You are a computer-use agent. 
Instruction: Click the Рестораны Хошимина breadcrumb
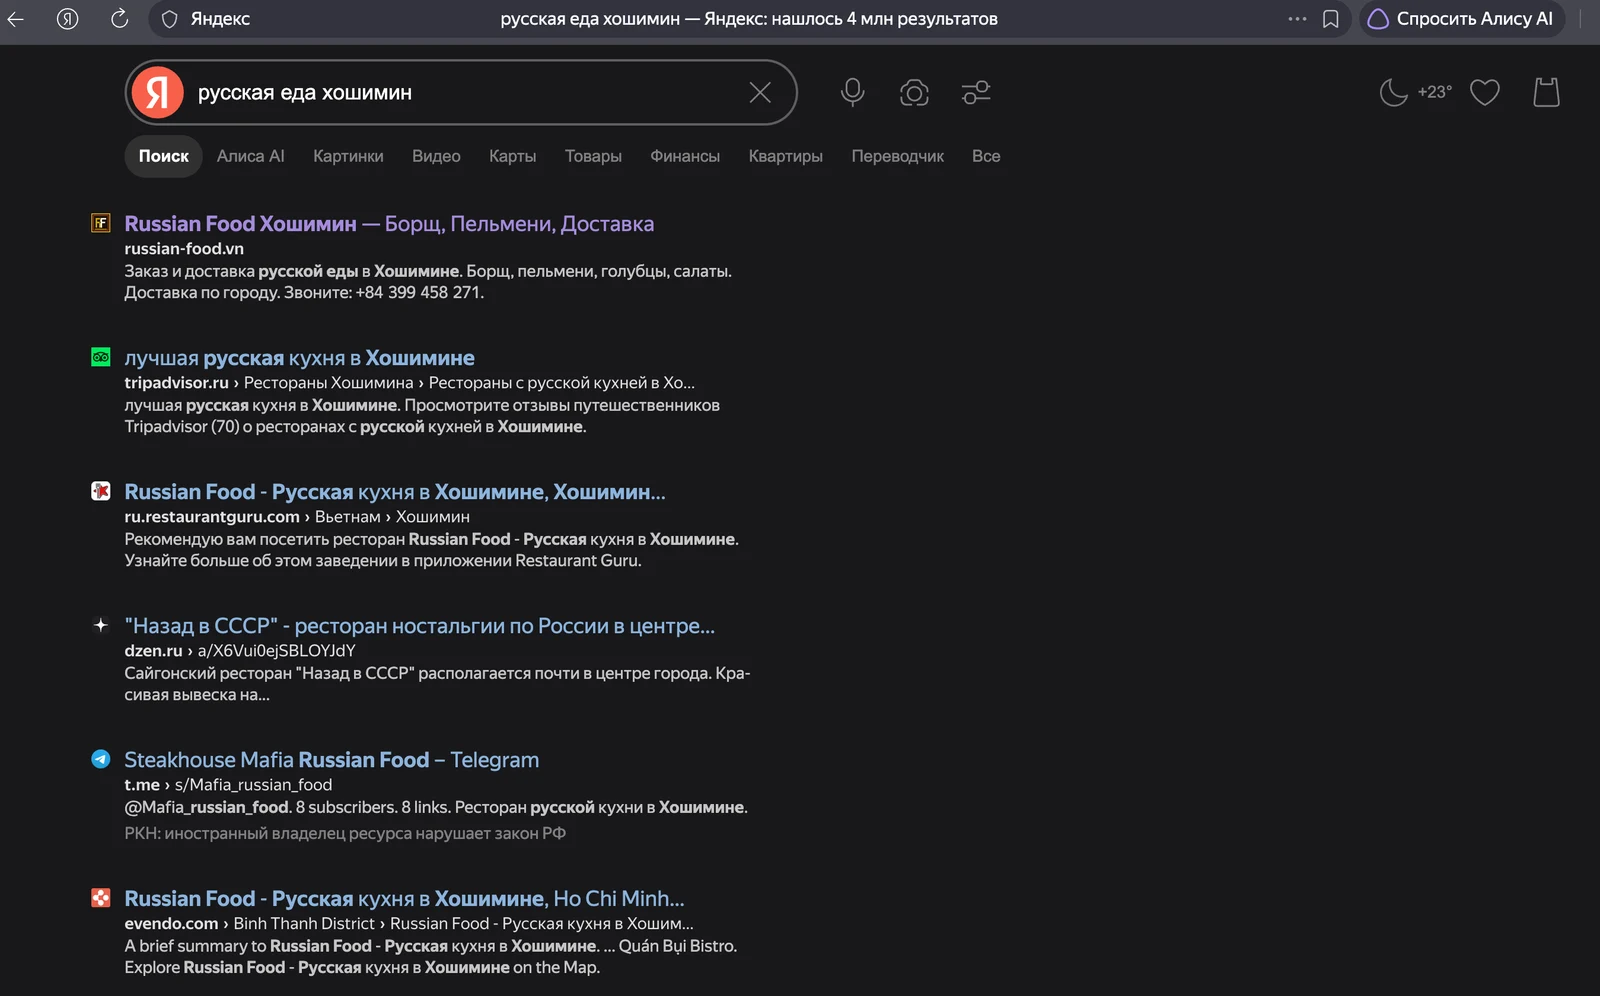pyautogui.click(x=329, y=383)
